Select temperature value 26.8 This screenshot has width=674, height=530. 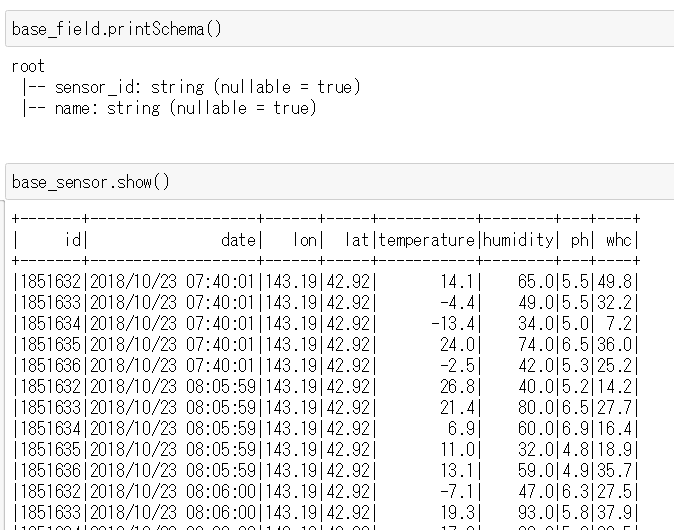[457, 387]
